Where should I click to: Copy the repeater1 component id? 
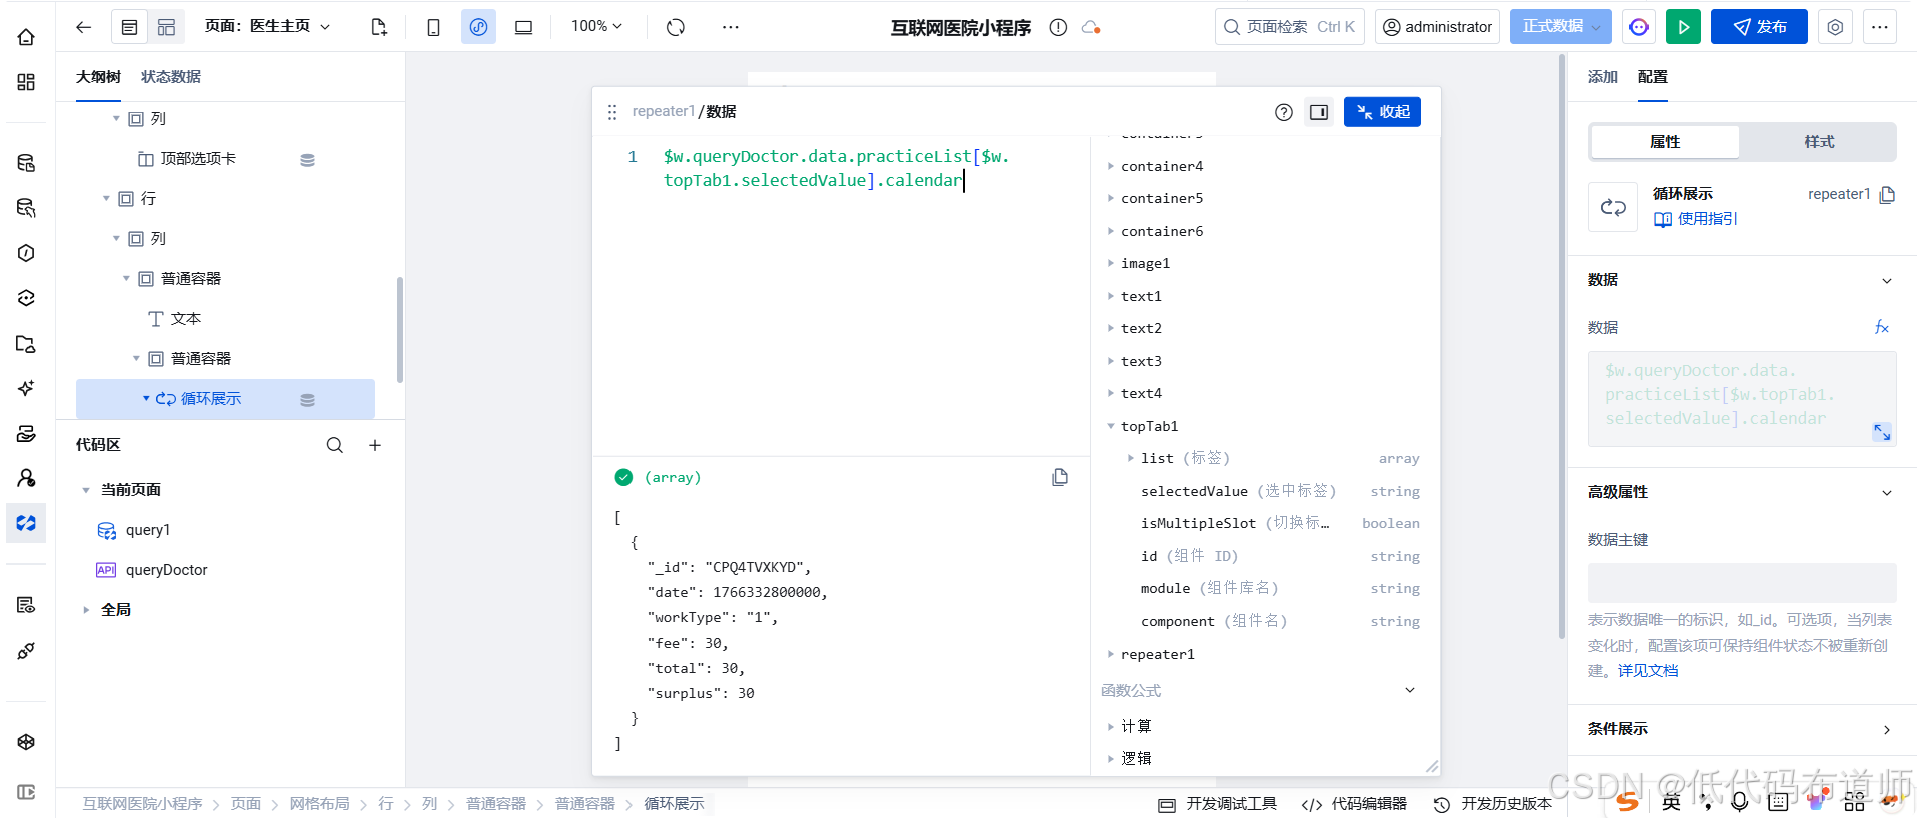[1887, 195]
